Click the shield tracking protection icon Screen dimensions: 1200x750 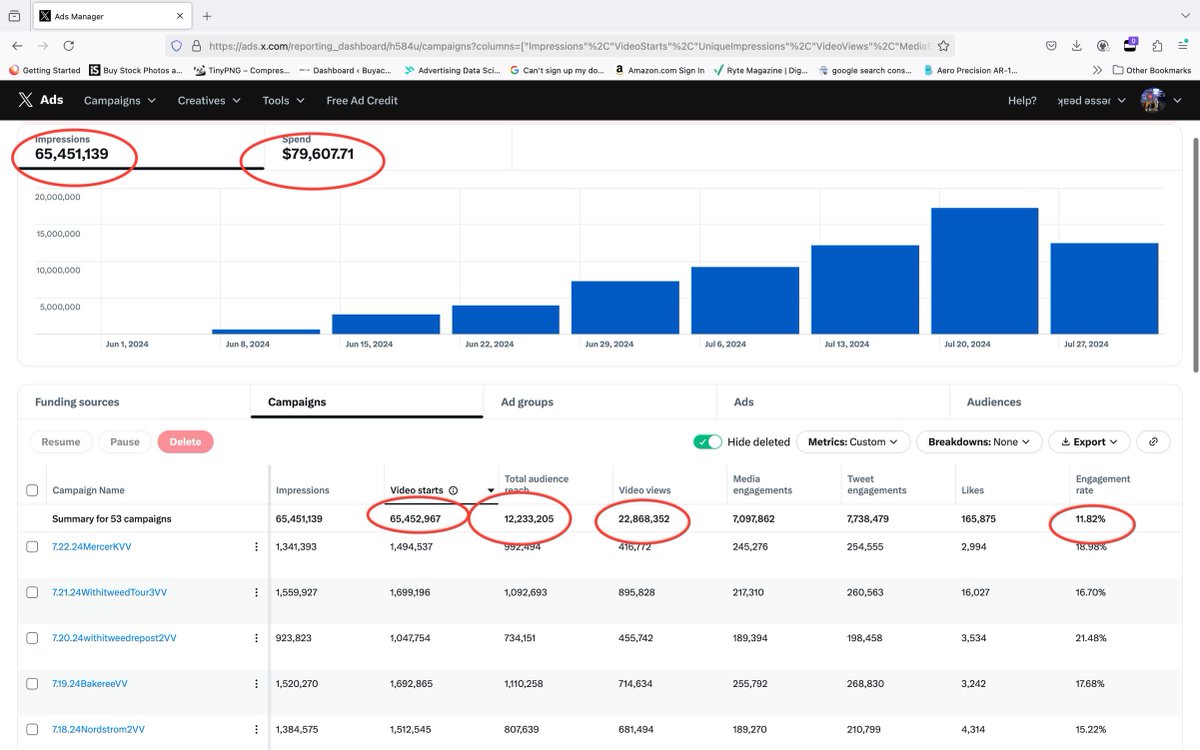point(177,45)
